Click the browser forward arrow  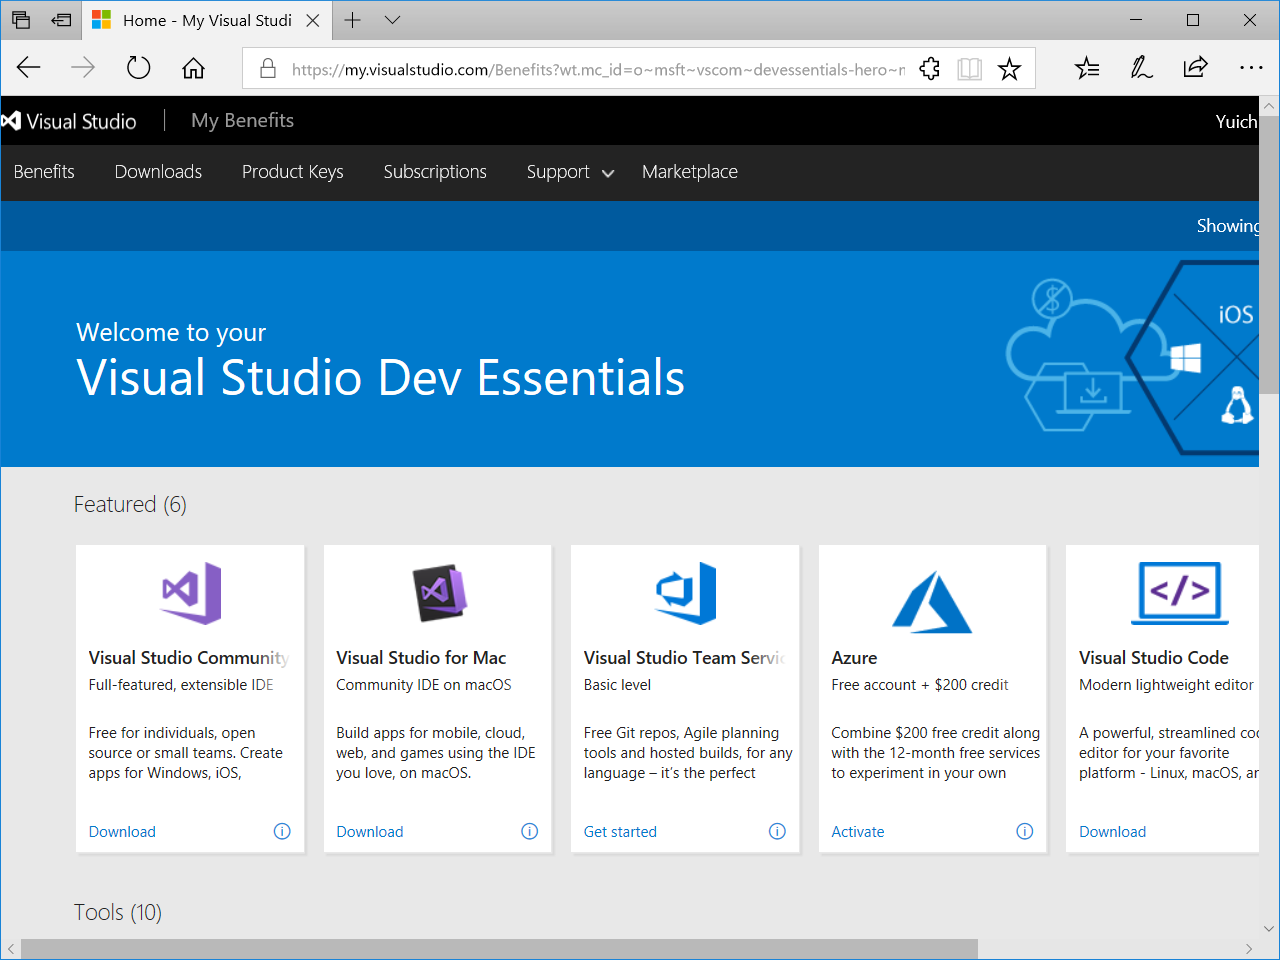(x=83, y=68)
